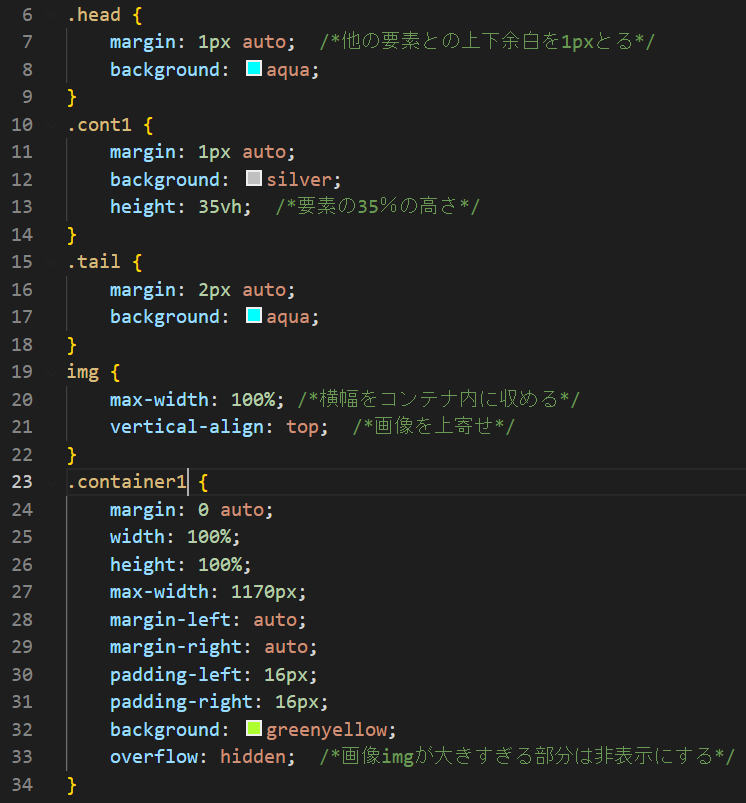The height and width of the screenshot is (803, 746).
Task: Click the aqua color swatch in .head rule
Action: tap(254, 70)
